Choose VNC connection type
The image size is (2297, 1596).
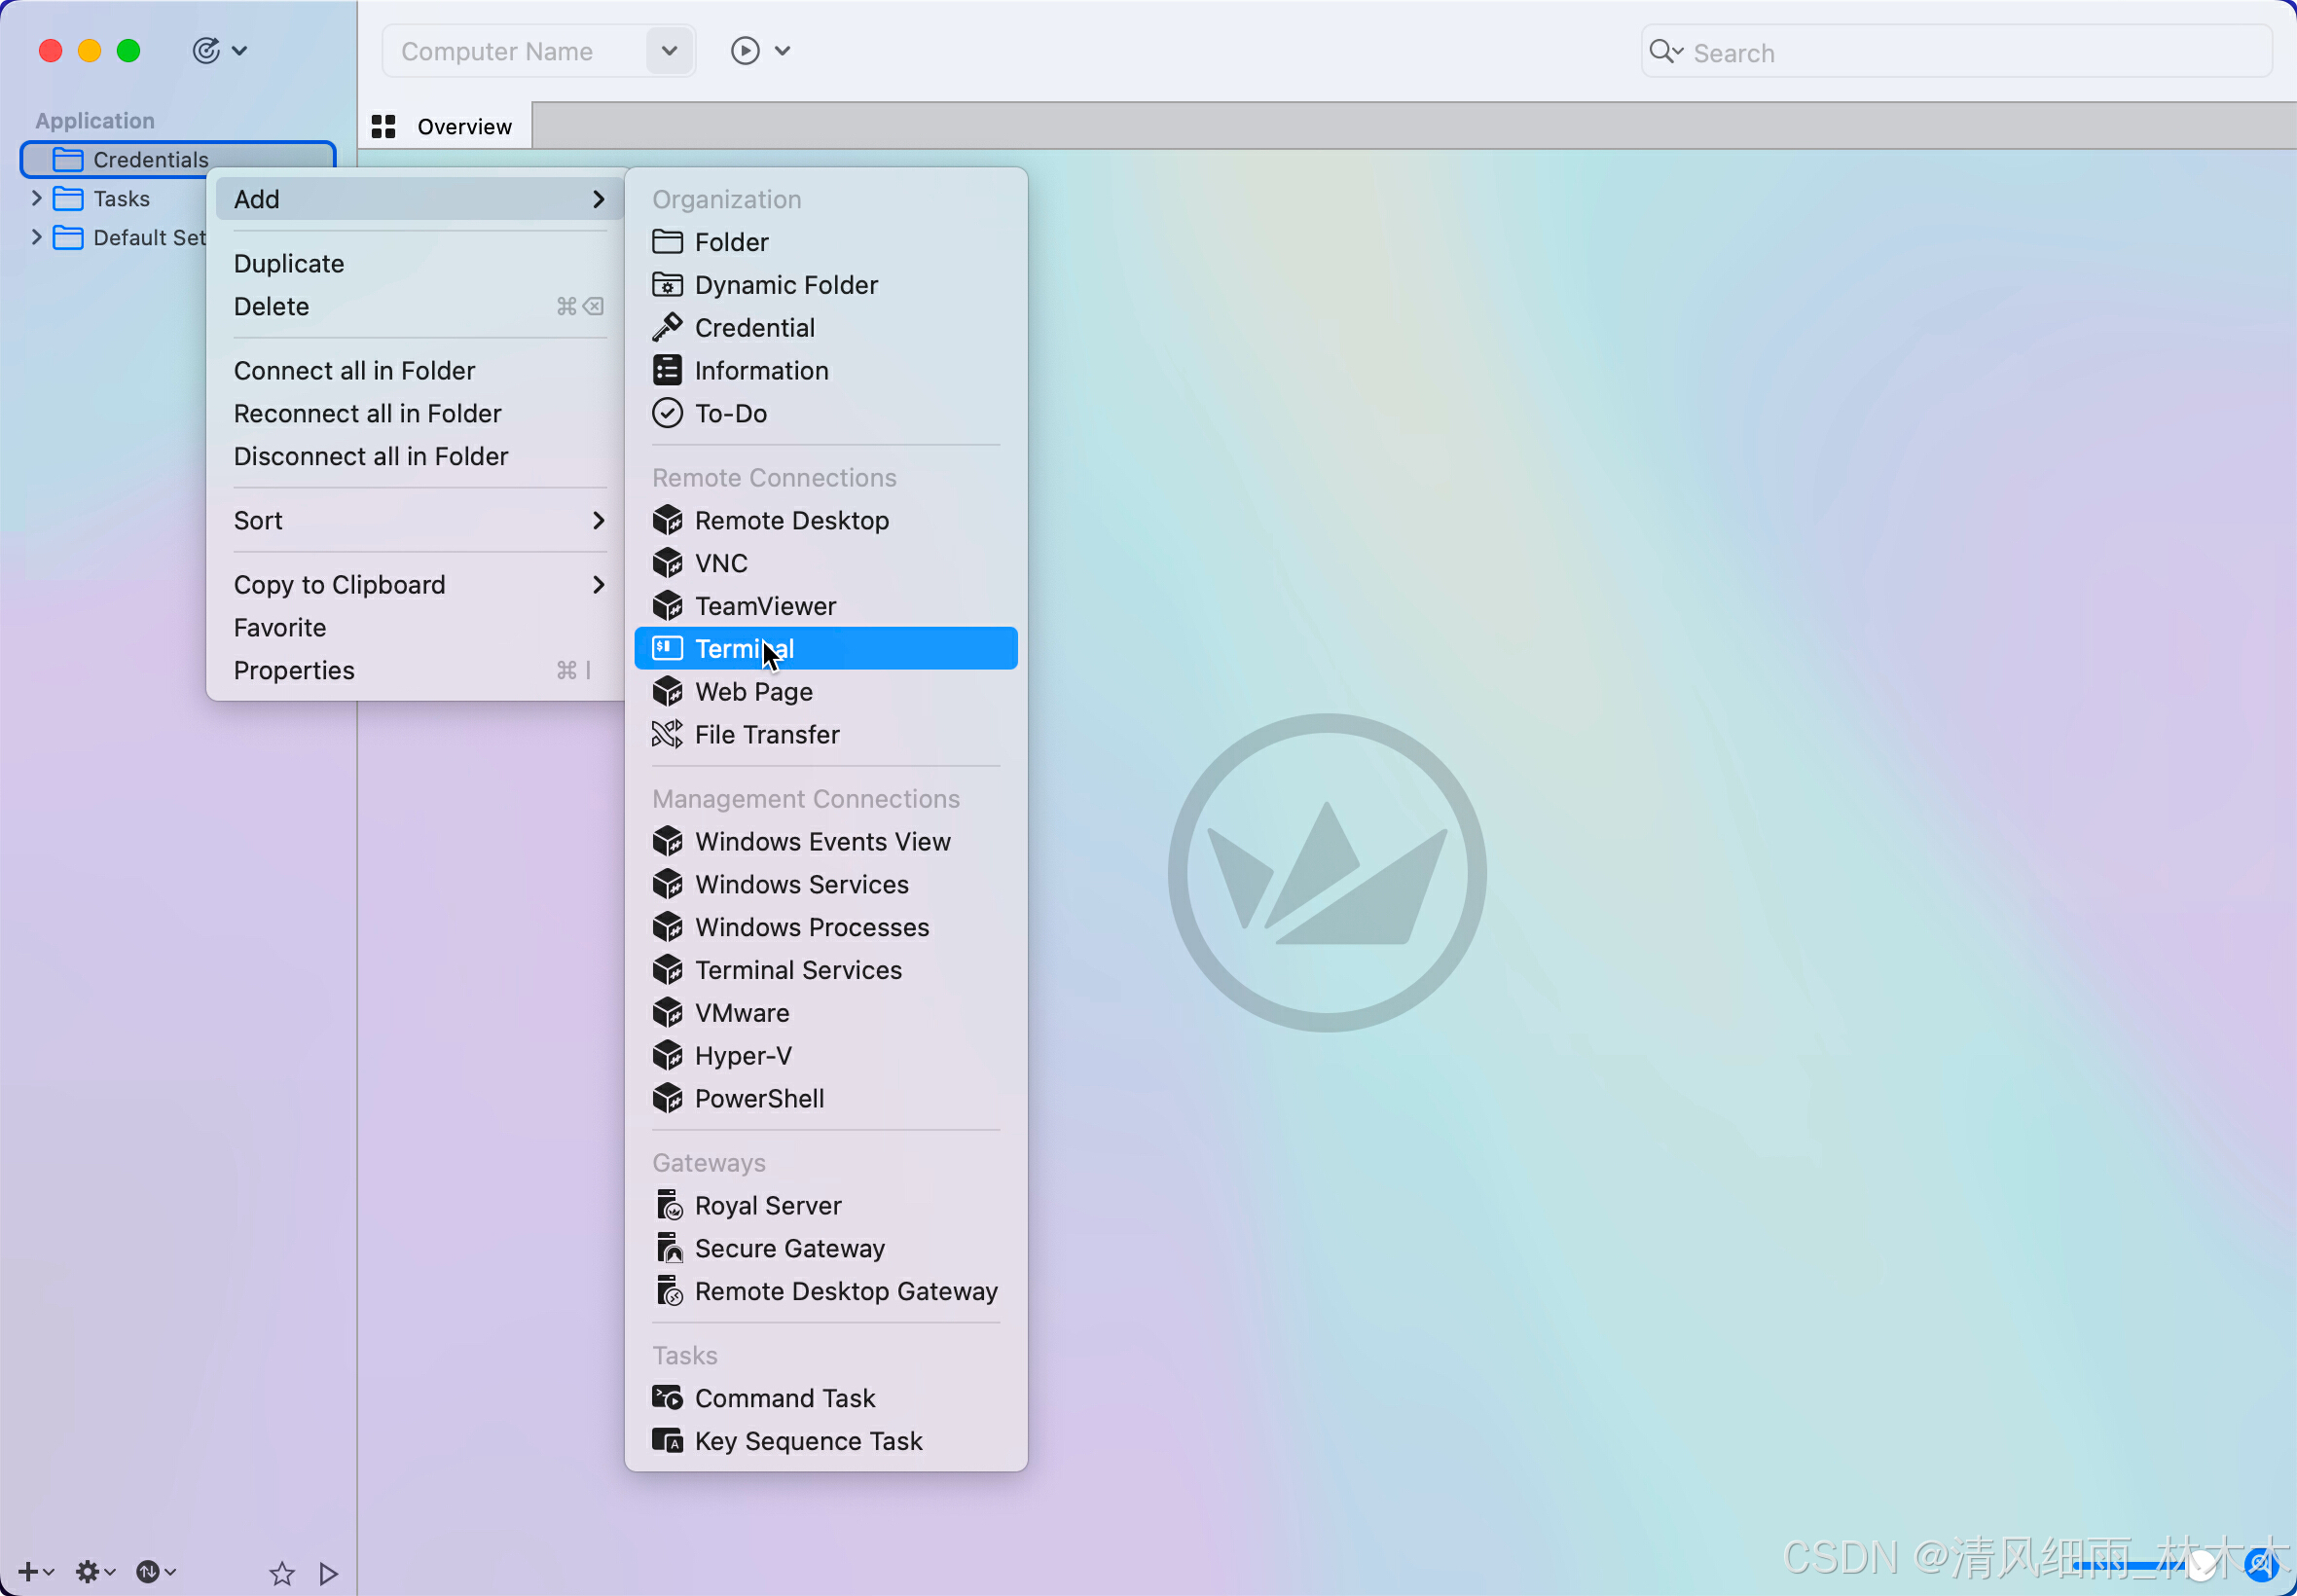point(826,564)
